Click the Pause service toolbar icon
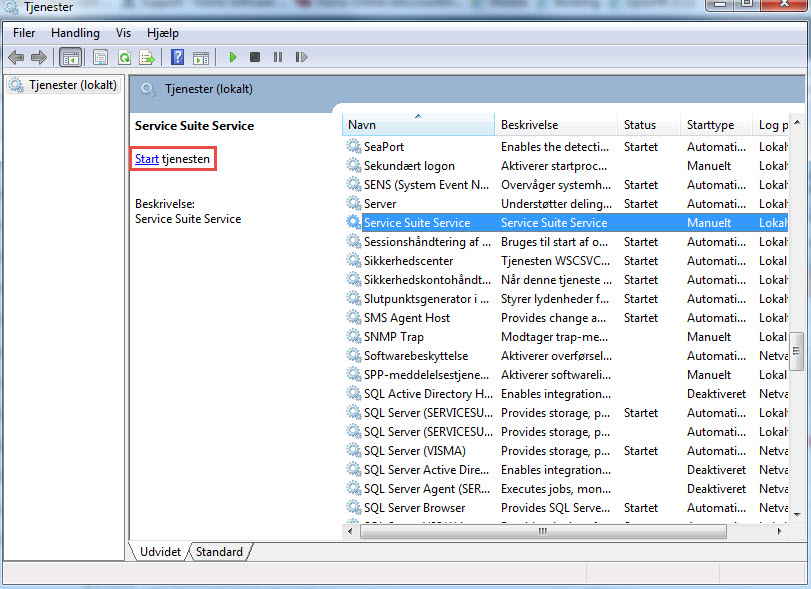Viewport: 811px width, 589px height. tap(278, 58)
